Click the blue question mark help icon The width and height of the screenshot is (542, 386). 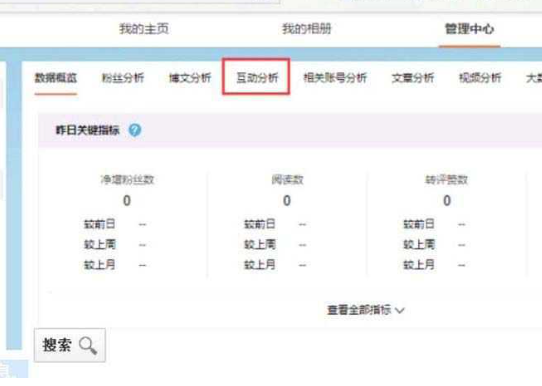click(135, 130)
